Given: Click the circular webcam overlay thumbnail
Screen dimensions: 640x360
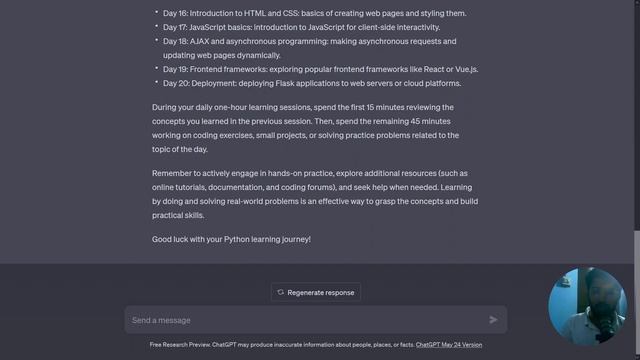Looking at the screenshot, I should [587, 307].
